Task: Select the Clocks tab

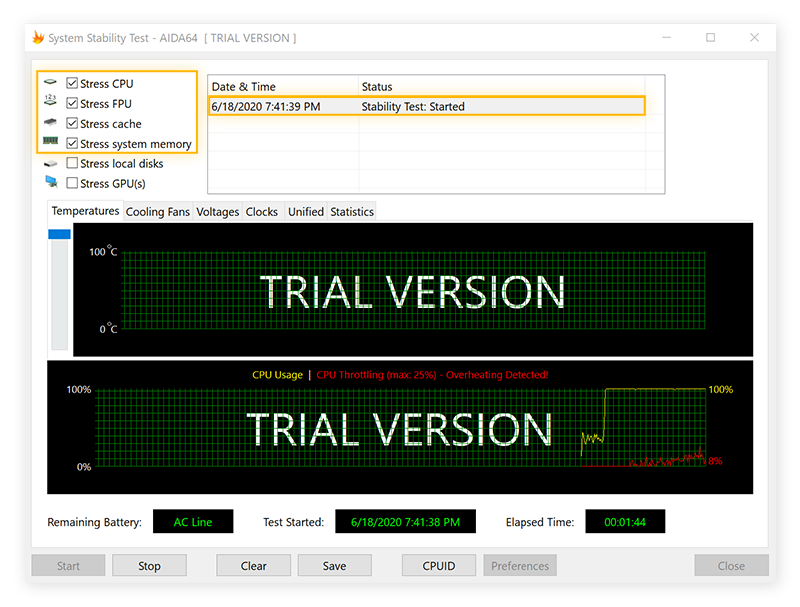Action: pos(261,211)
